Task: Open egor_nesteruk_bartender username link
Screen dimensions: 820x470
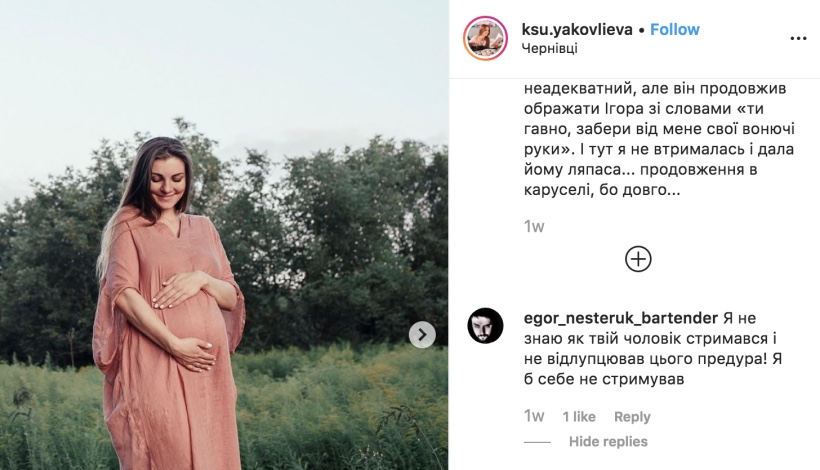Action: [x=621, y=318]
